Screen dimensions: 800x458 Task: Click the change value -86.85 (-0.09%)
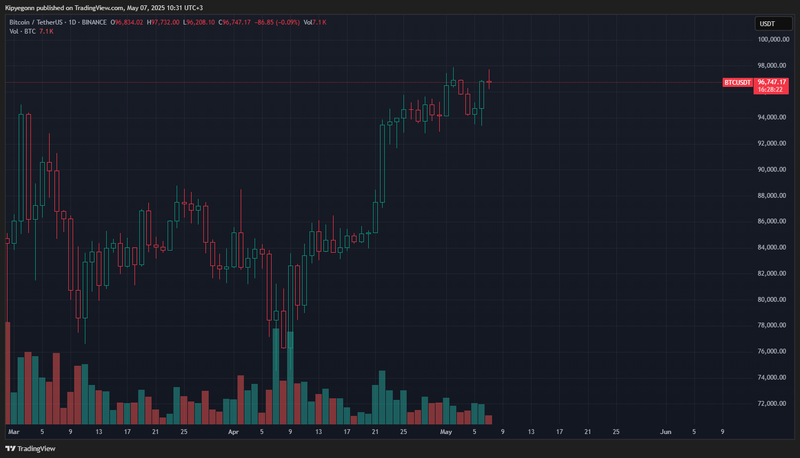click(x=277, y=22)
